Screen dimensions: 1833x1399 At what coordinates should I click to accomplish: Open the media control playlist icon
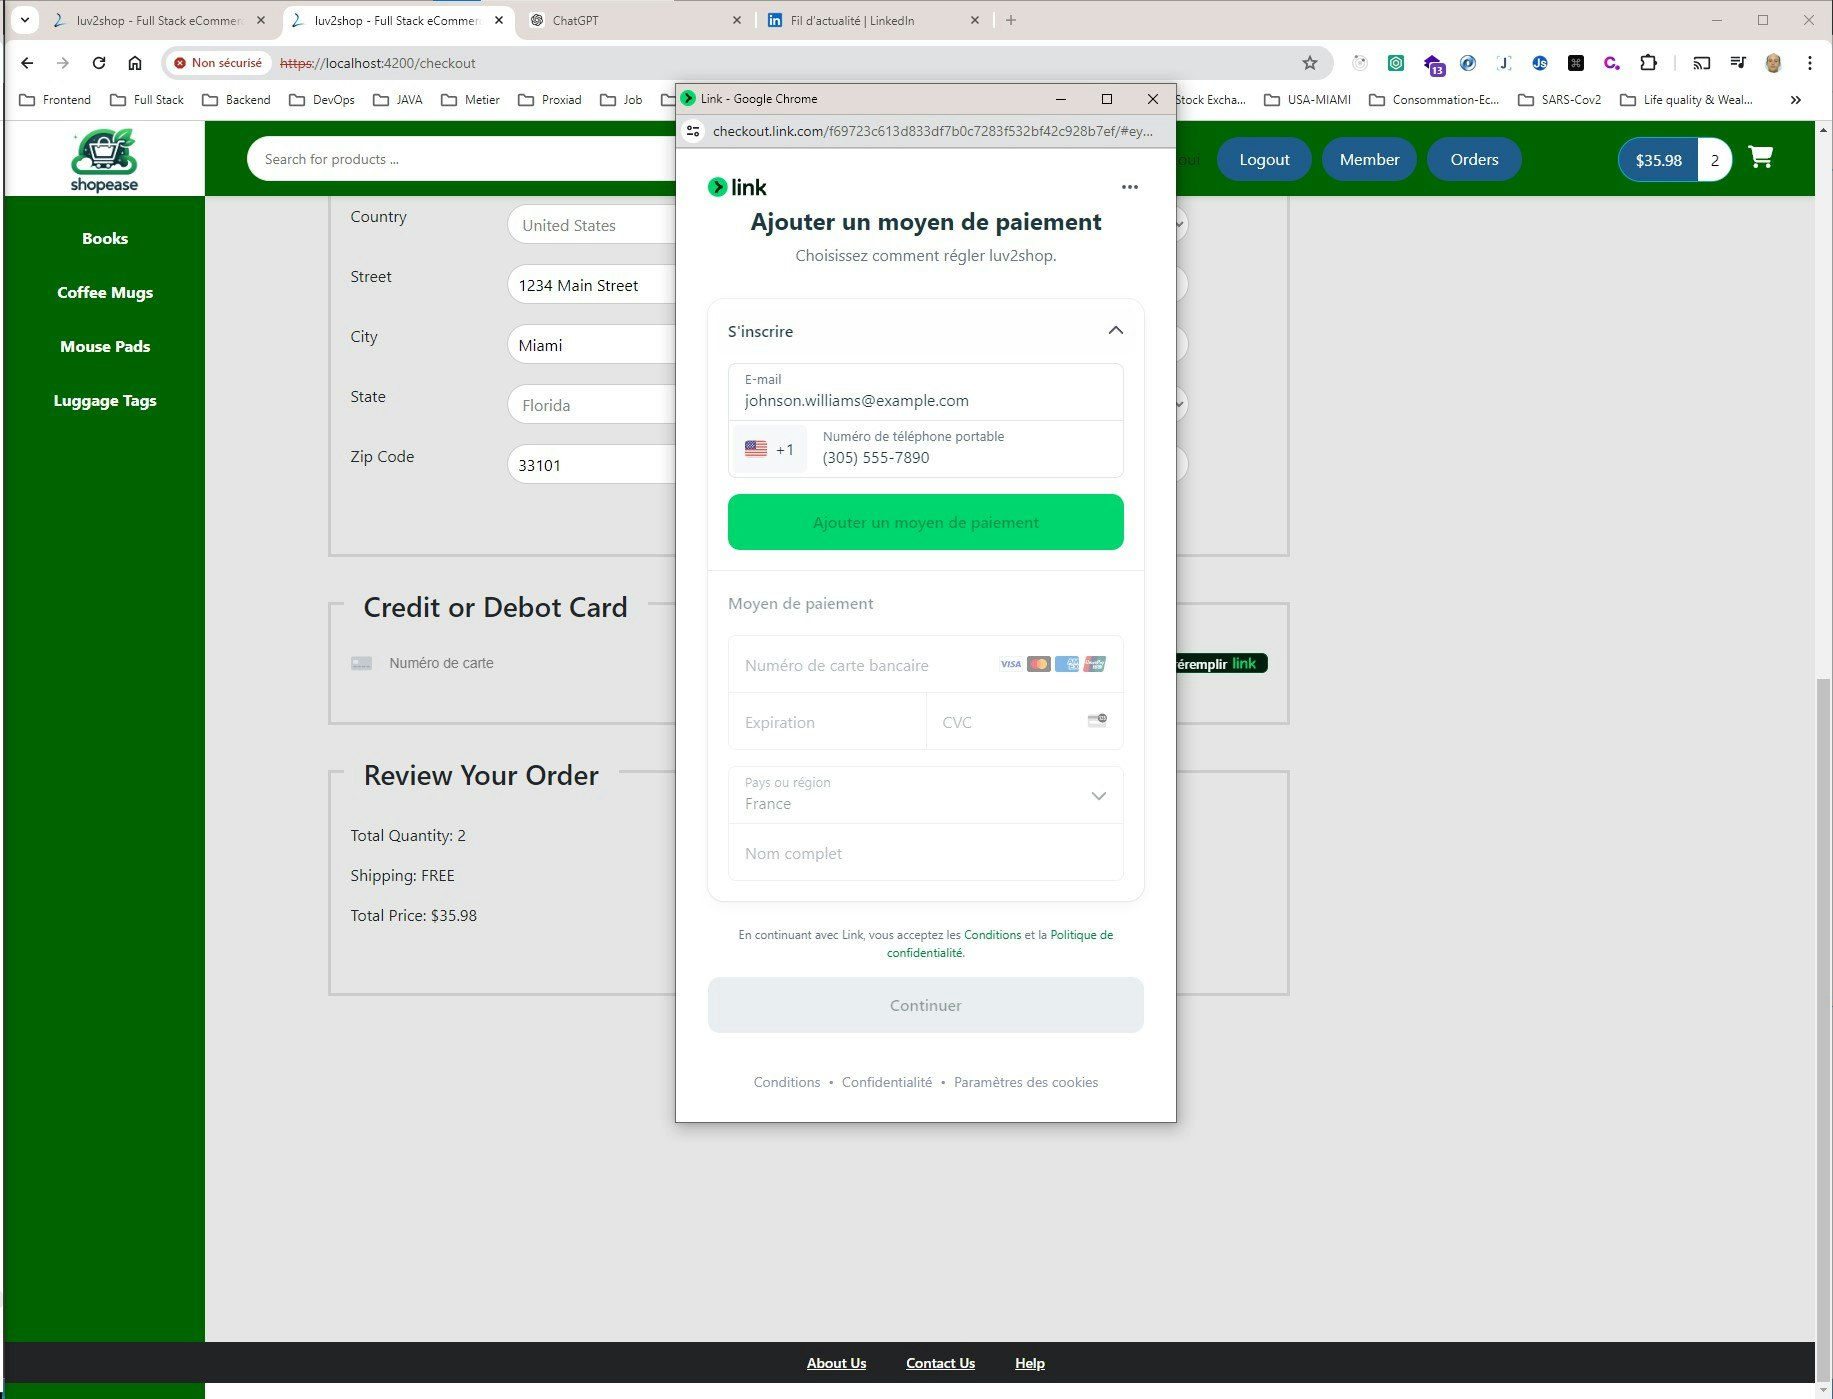[x=1738, y=63]
